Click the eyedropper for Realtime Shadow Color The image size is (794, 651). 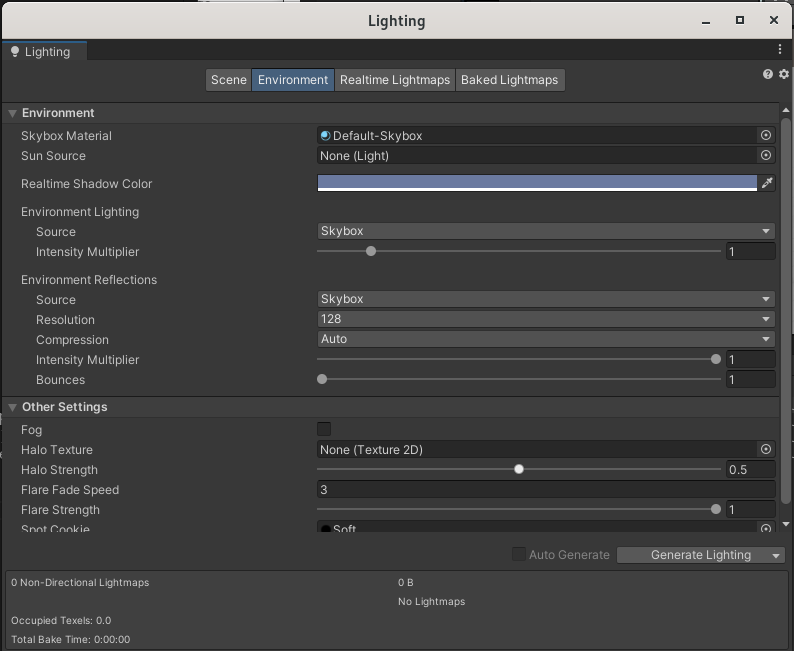coord(767,183)
